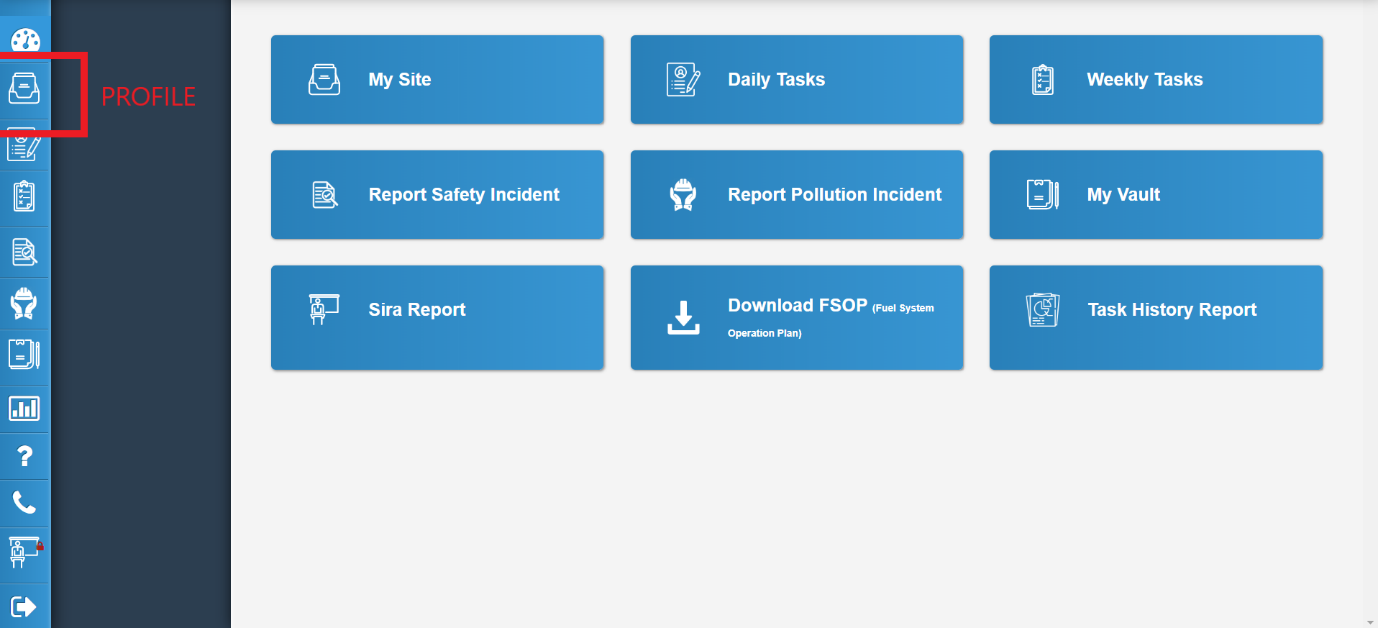The height and width of the screenshot is (628, 1378).
Task: Select the Report Pollution Incident tile
Action: 796,195
